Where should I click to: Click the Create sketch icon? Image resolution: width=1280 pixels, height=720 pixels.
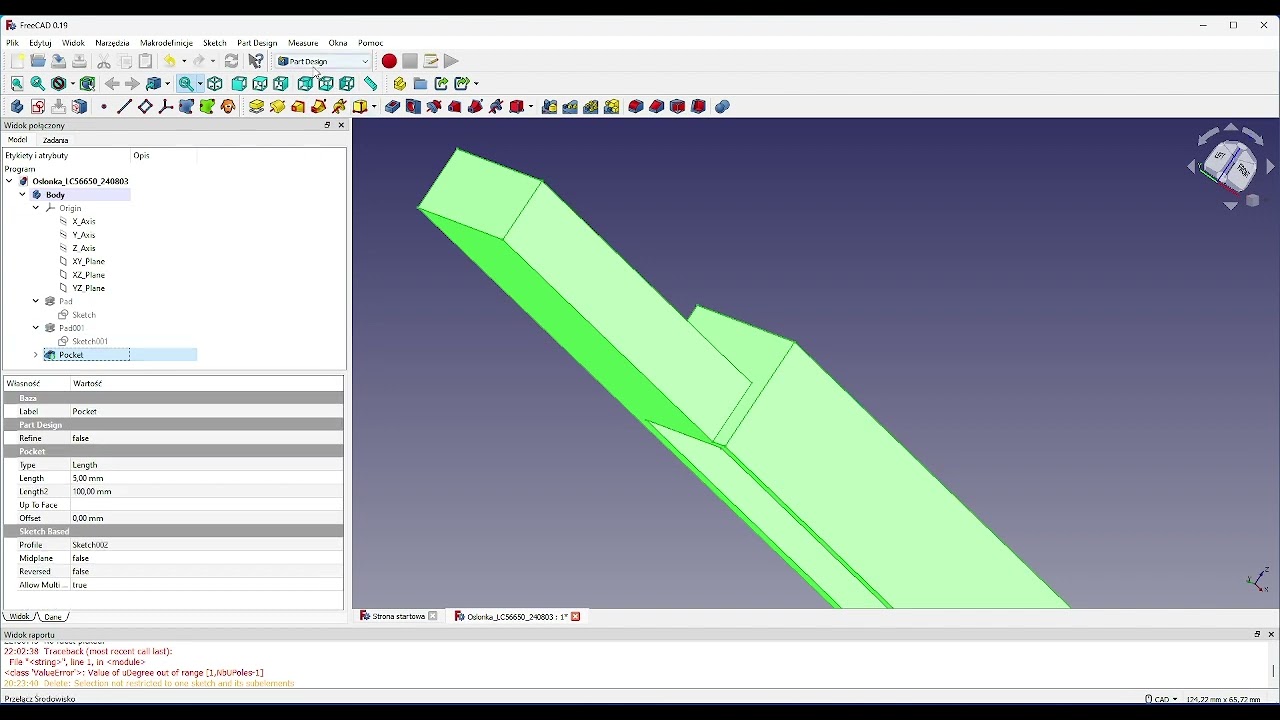(x=38, y=107)
